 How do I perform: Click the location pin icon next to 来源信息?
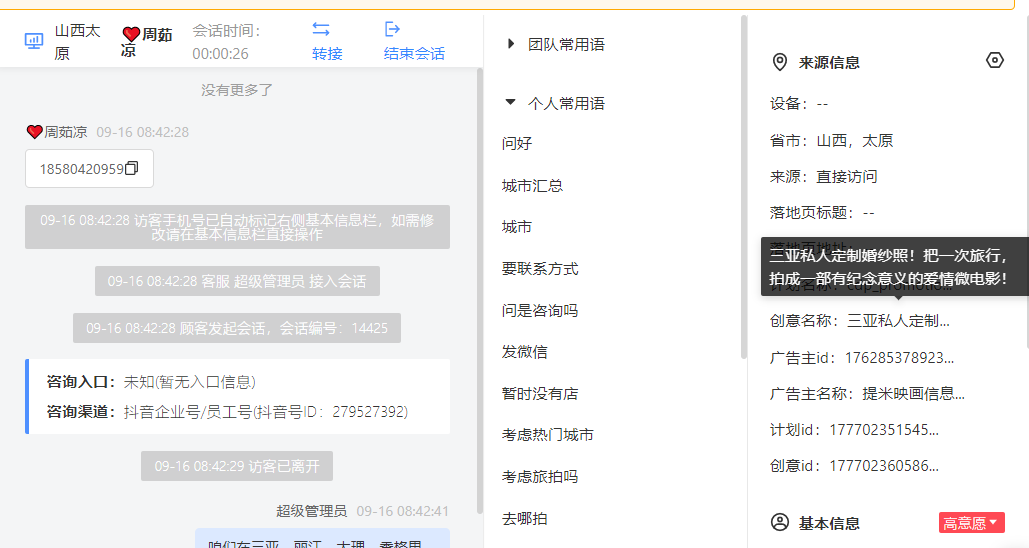tap(780, 62)
